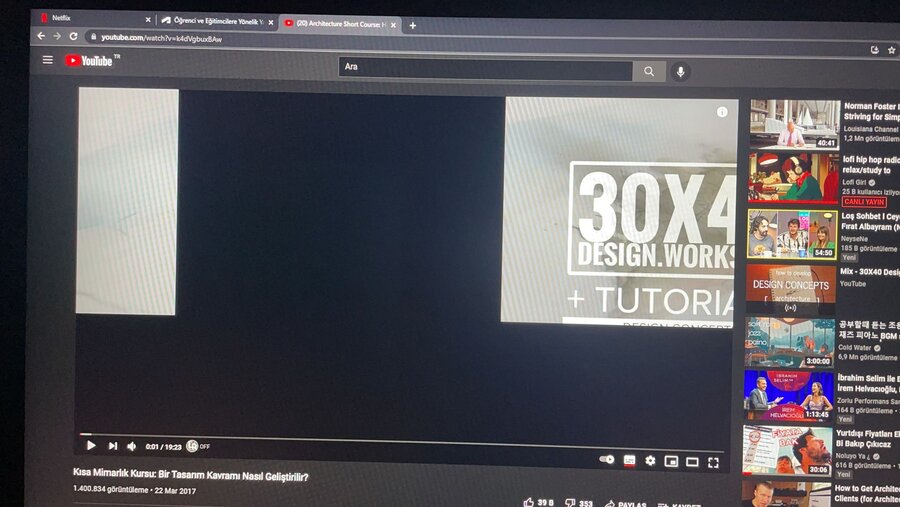Click the 1.400.834 görüntüleme view count
This screenshot has width=900, height=507.
pyautogui.click(x=110, y=489)
